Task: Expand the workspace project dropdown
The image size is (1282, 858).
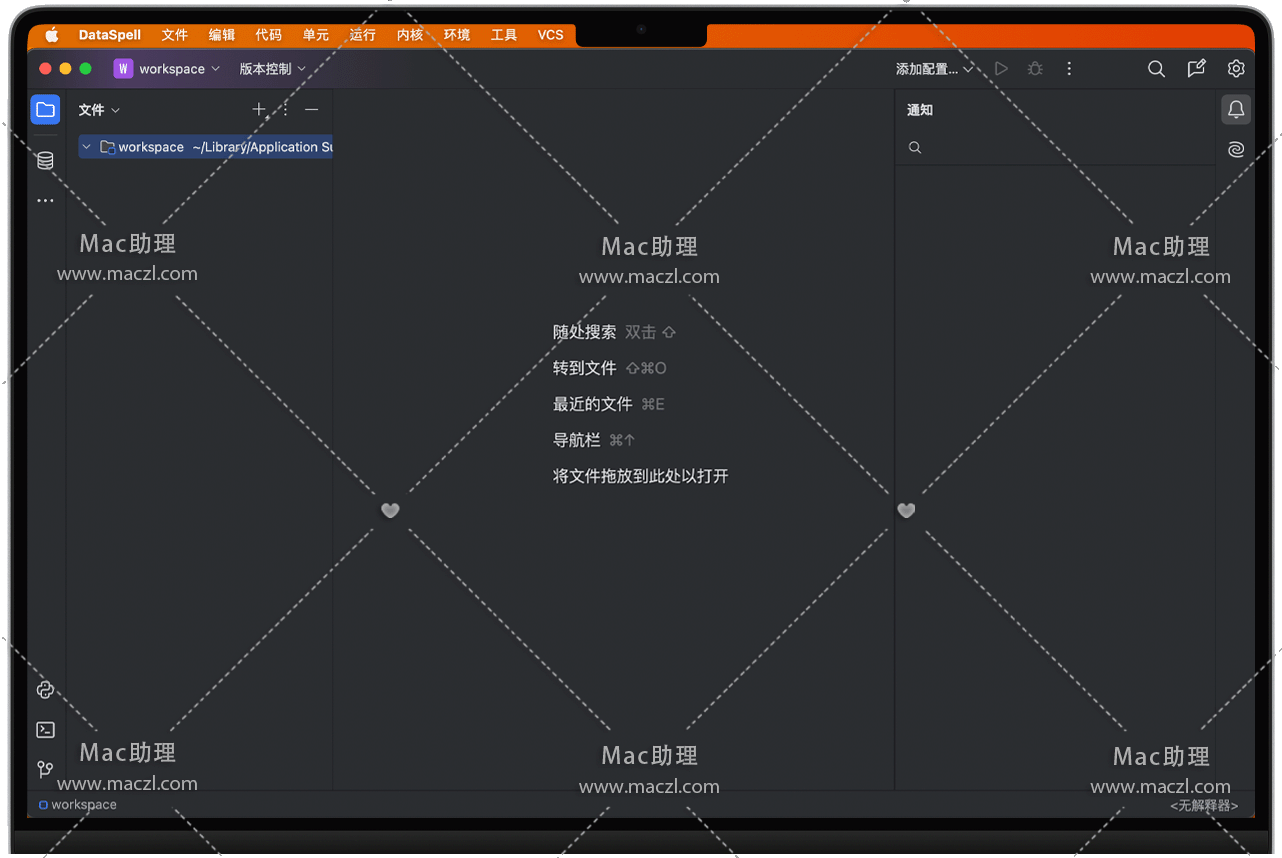Action: coord(168,69)
